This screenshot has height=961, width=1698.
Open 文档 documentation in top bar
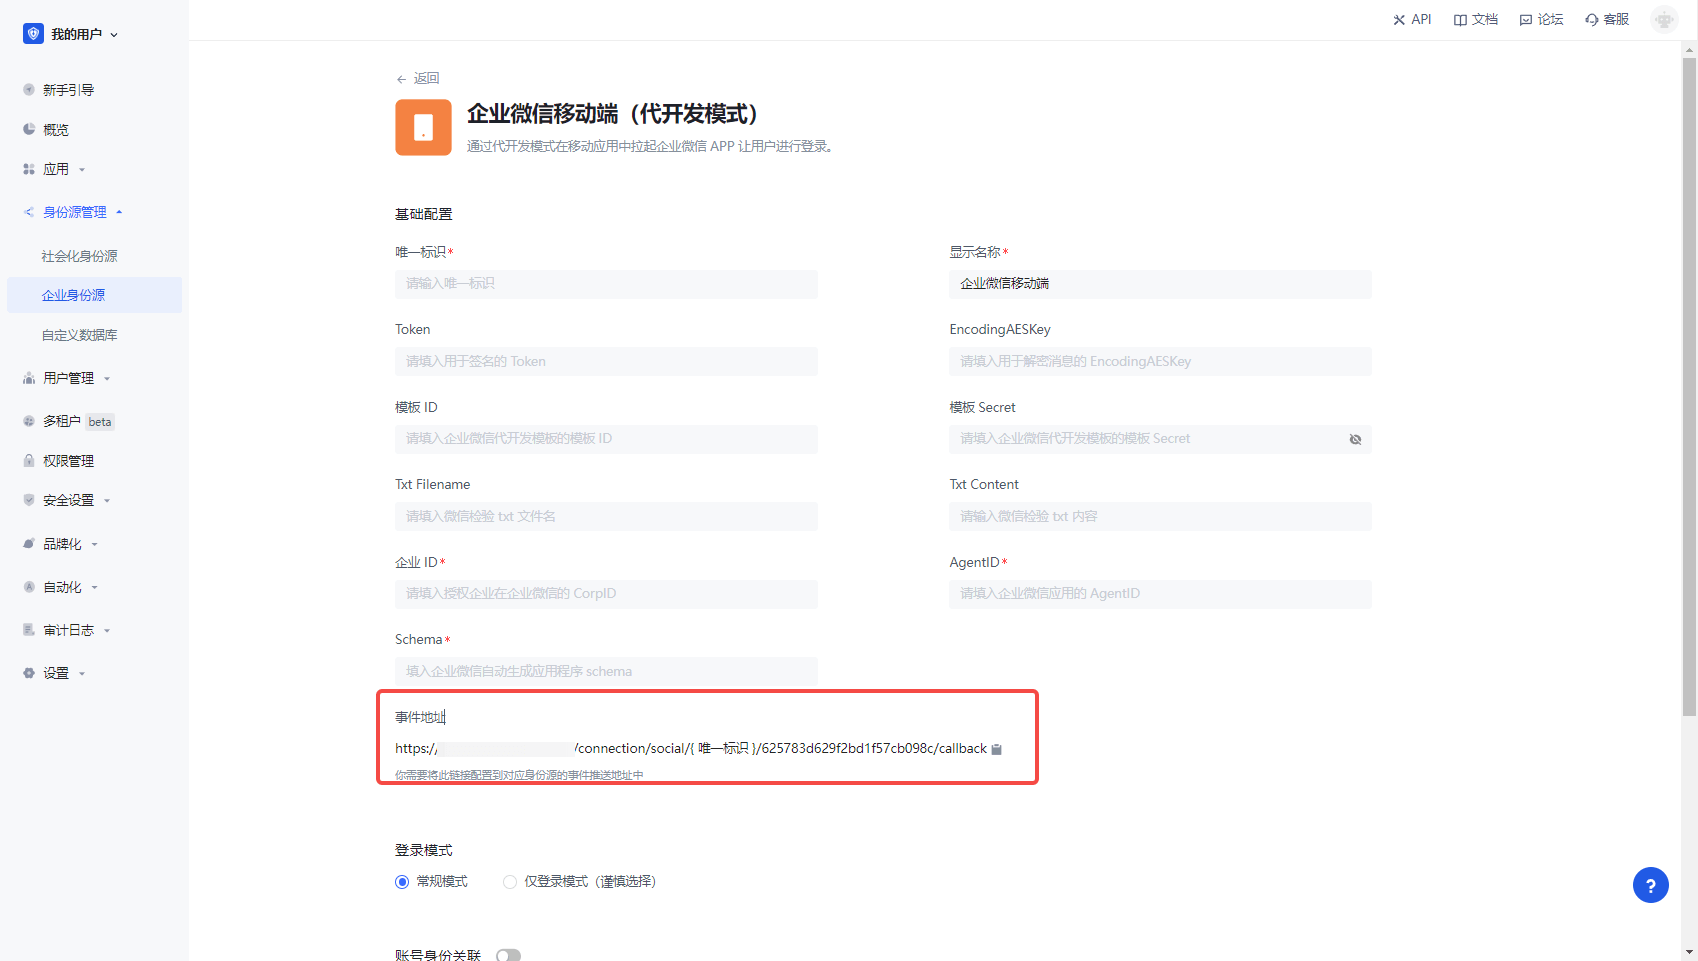pos(1476,20)
